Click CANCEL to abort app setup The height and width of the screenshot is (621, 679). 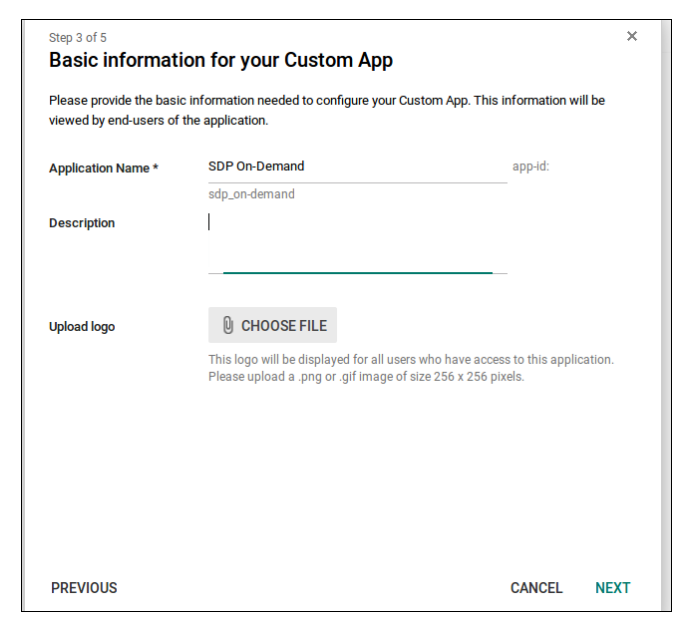click(536, 588)
